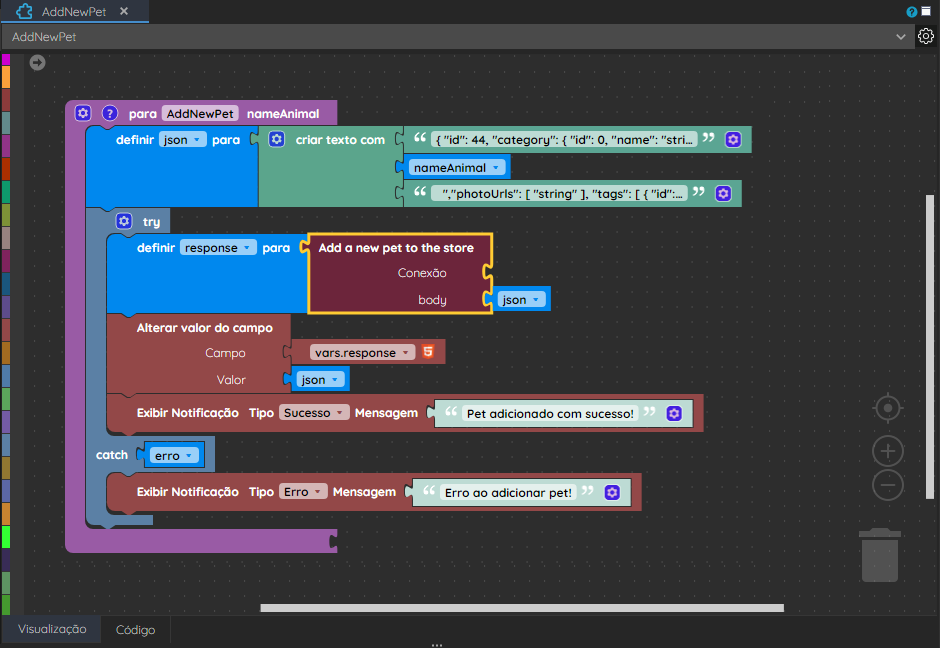940x648 pixels.
Task: Edit the 'Pet adicionado com sucesso!' message text
Action: [550, 414]
